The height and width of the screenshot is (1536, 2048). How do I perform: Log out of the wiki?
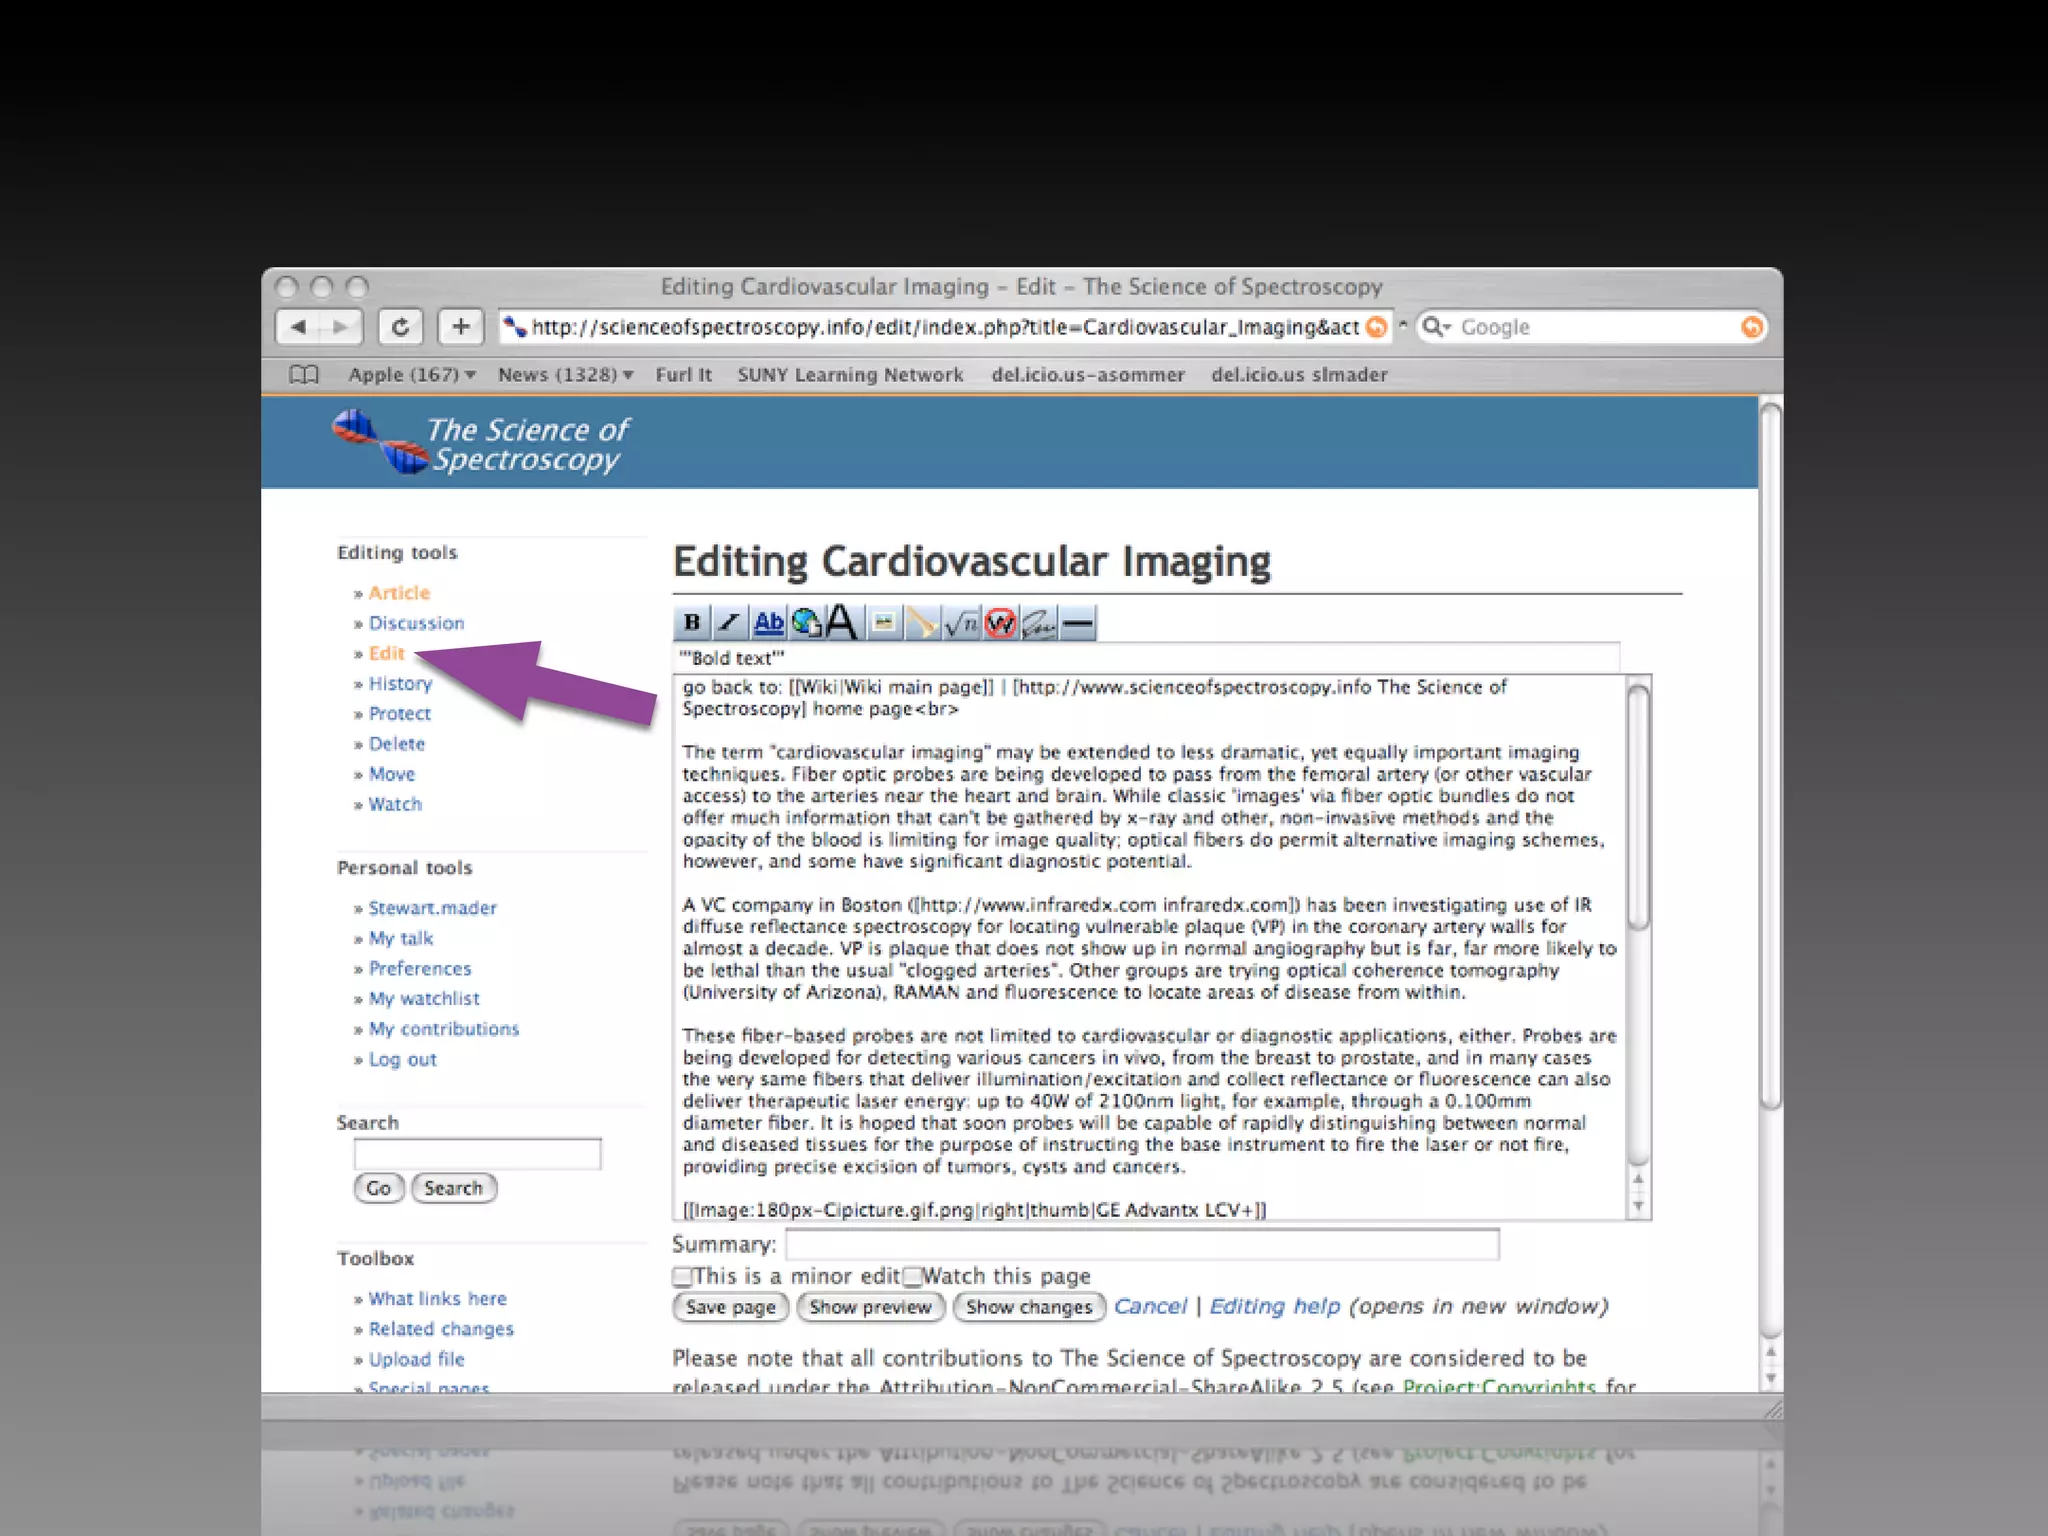pos(403,1060)
